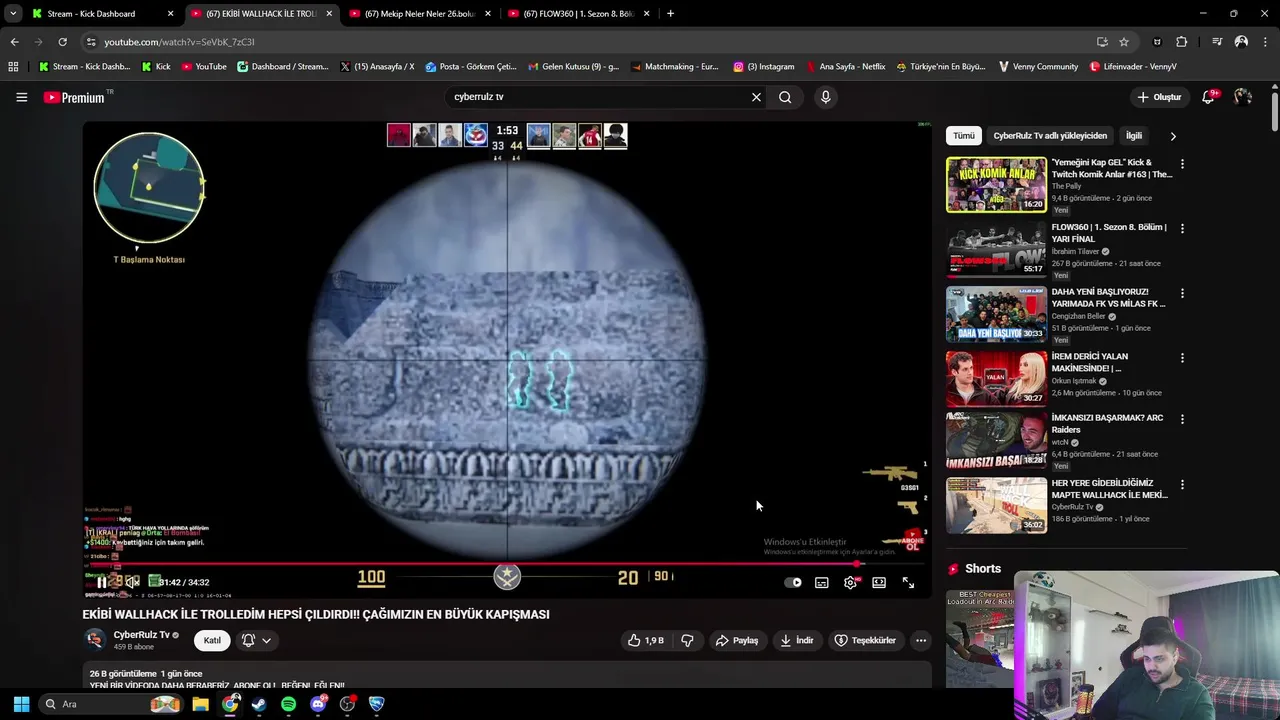Screen dimensions: 1280x720
Task: Open options for 'DAHA YENİ BAŞLIYORUZ' video
Action: tap(1182, 294)
